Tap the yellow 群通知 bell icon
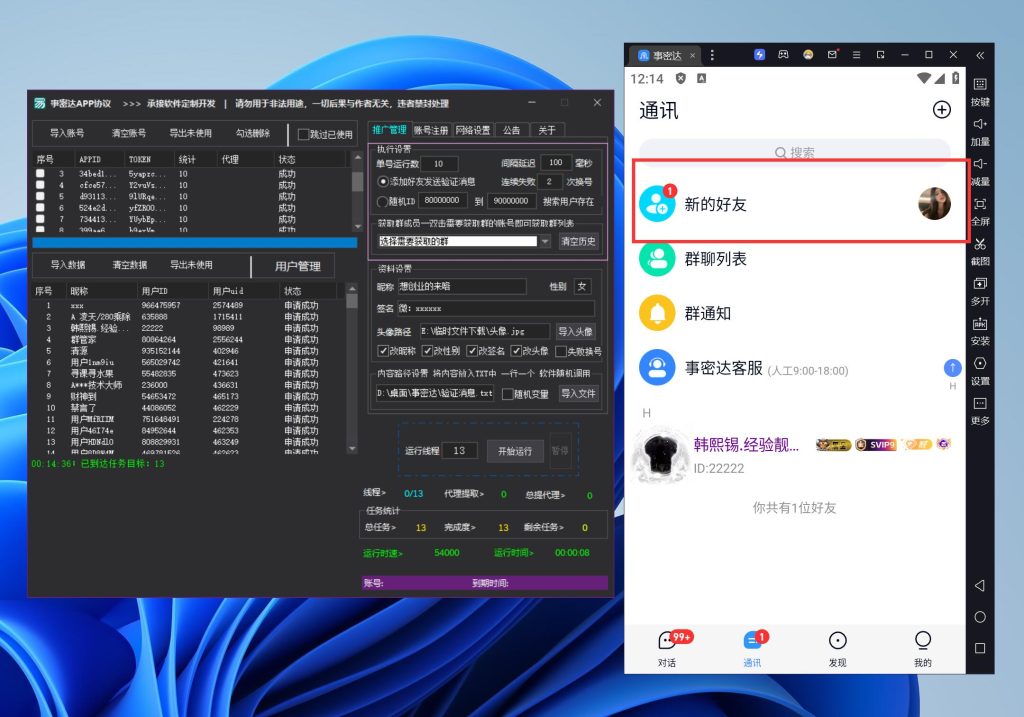 point(657,313)
